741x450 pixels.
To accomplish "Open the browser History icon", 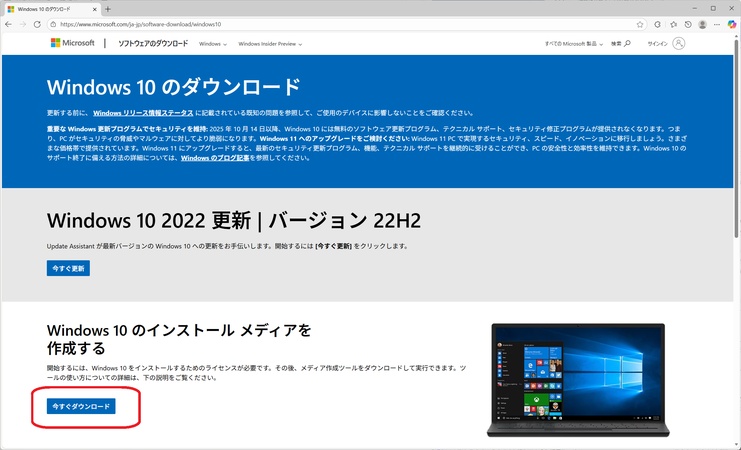I will click(x=688, y=25).
